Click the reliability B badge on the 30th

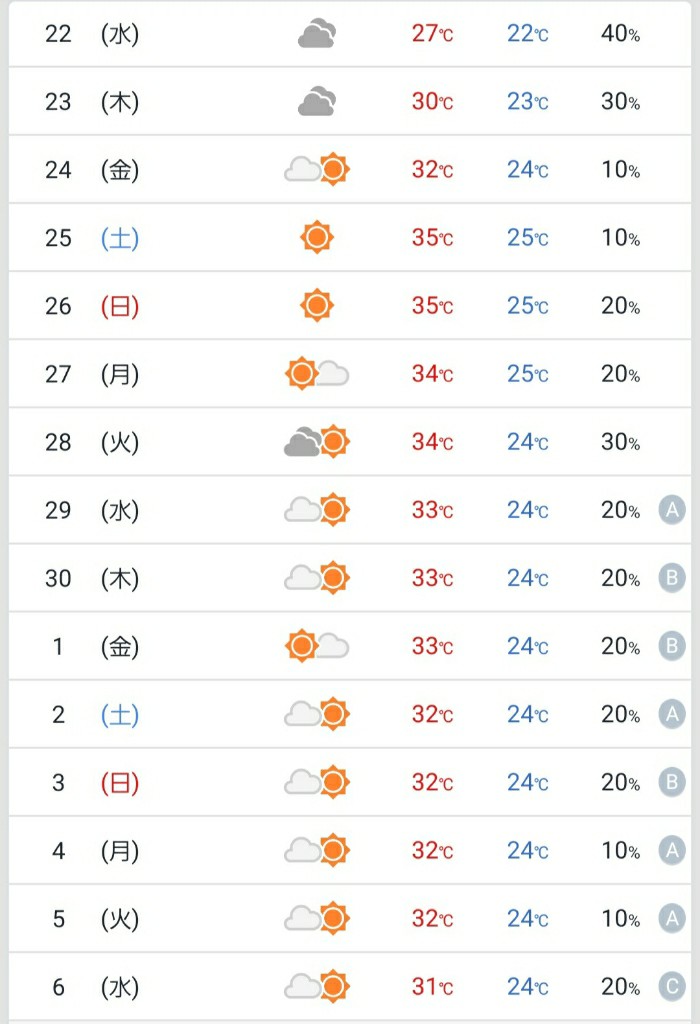(672, 578)
